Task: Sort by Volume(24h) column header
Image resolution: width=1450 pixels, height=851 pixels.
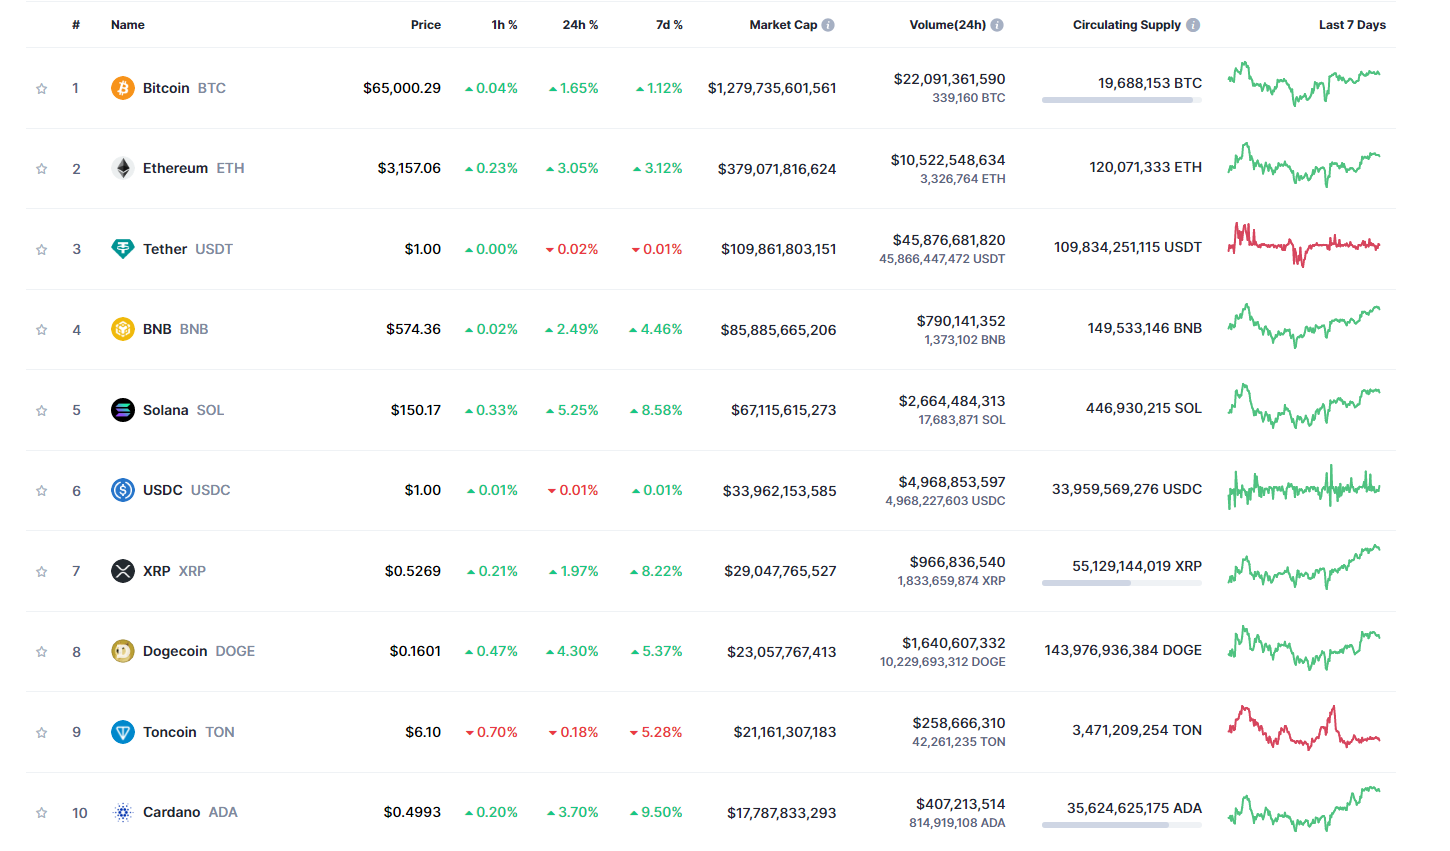Action: click(947, 25)
